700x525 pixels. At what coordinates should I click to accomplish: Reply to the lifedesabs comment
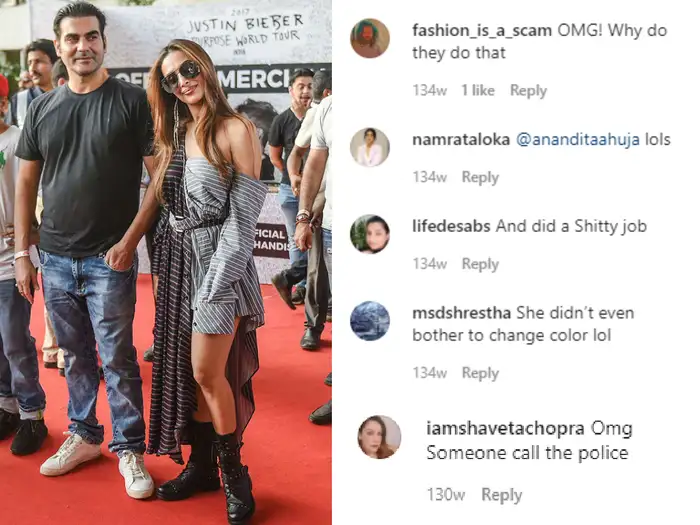point(480,264)
